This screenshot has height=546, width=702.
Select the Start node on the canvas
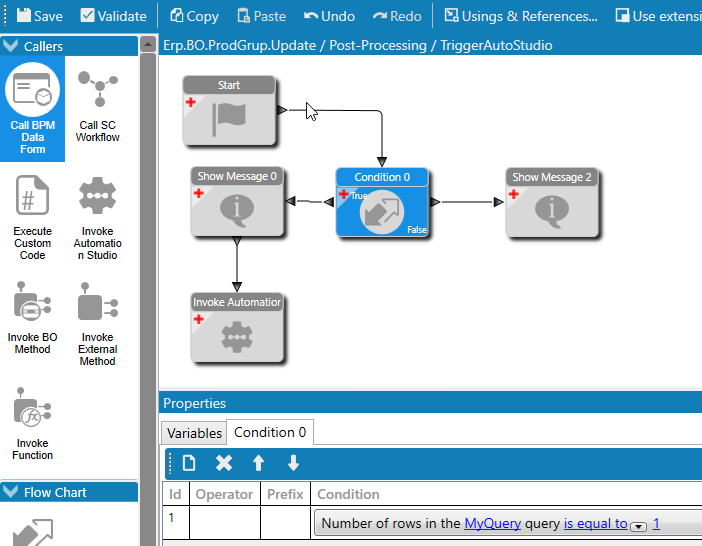(229, 111)
